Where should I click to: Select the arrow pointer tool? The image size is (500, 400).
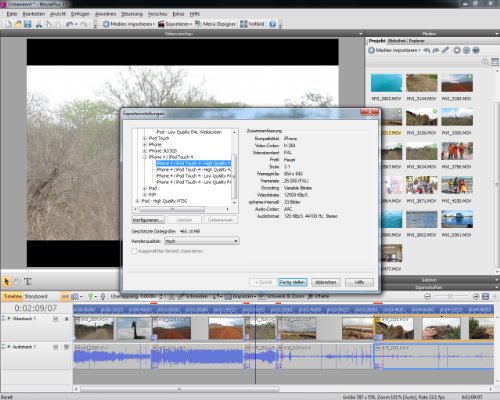point(7,282)
